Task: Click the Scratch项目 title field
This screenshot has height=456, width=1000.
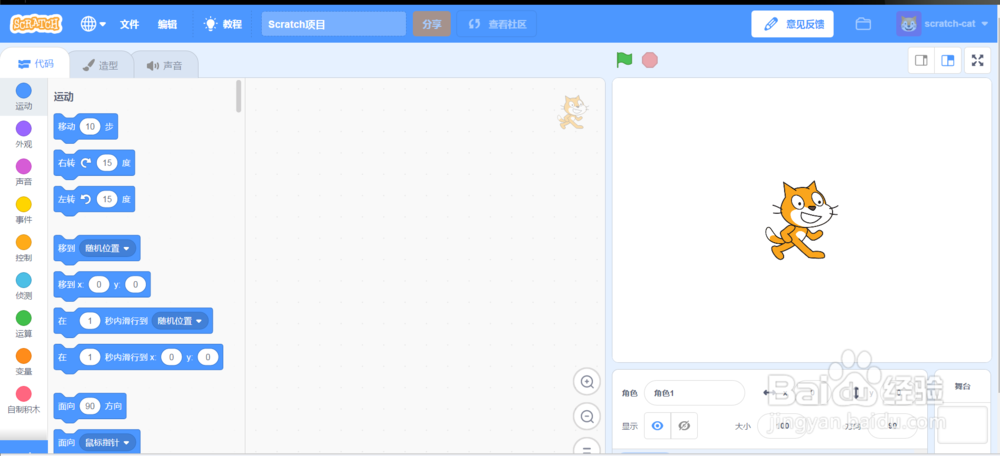Action: (334, 24)
